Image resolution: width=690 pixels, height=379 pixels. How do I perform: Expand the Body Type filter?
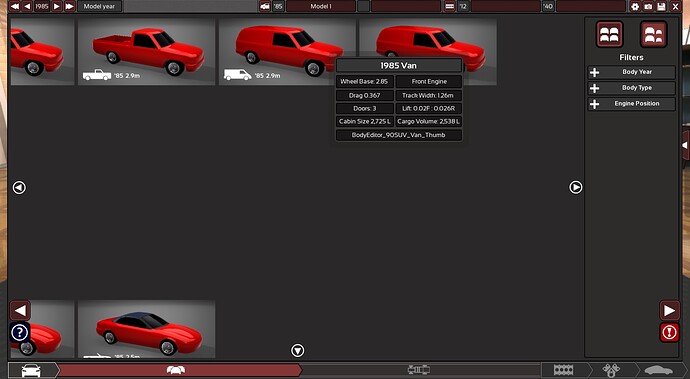click(x=631, y=88)
